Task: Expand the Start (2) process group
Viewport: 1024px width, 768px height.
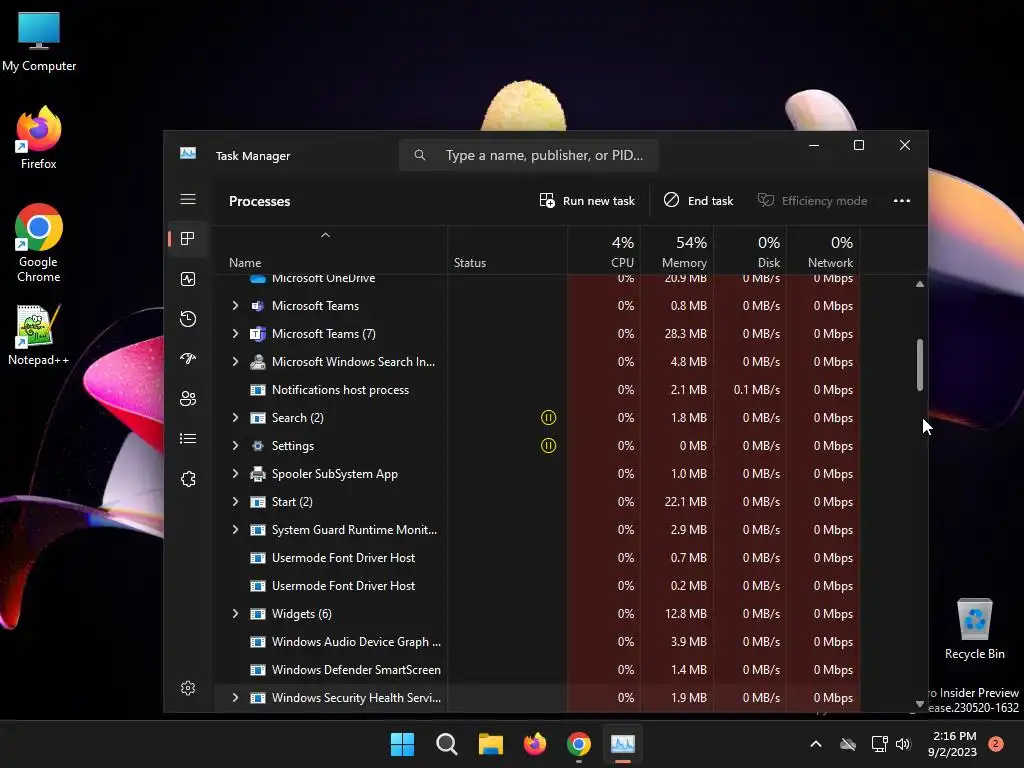Action: tap(235, 502)
